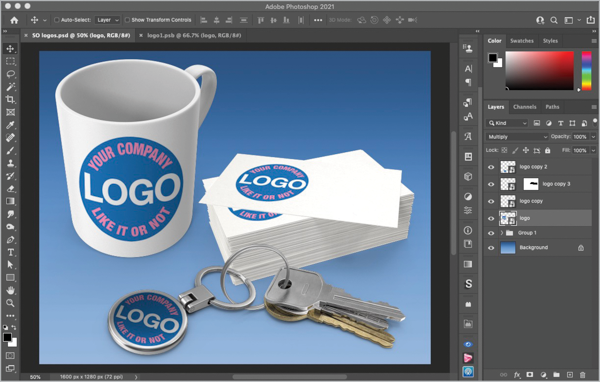
Task: Hide the Background layer visibility eye
Action: tap(491, 248)
